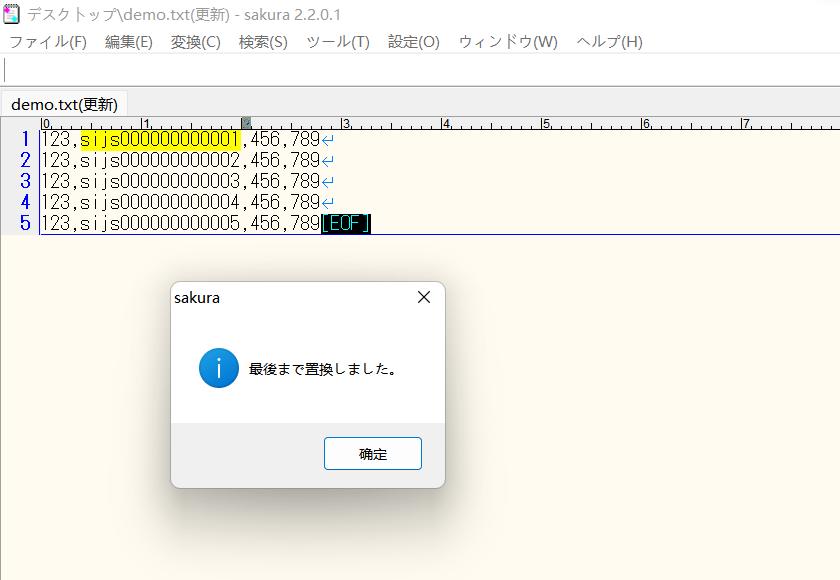Image resolution: width=840 pixels, height=580 pixels.
Task: Click line number 1 in the margin
Action: click(24, 140)
